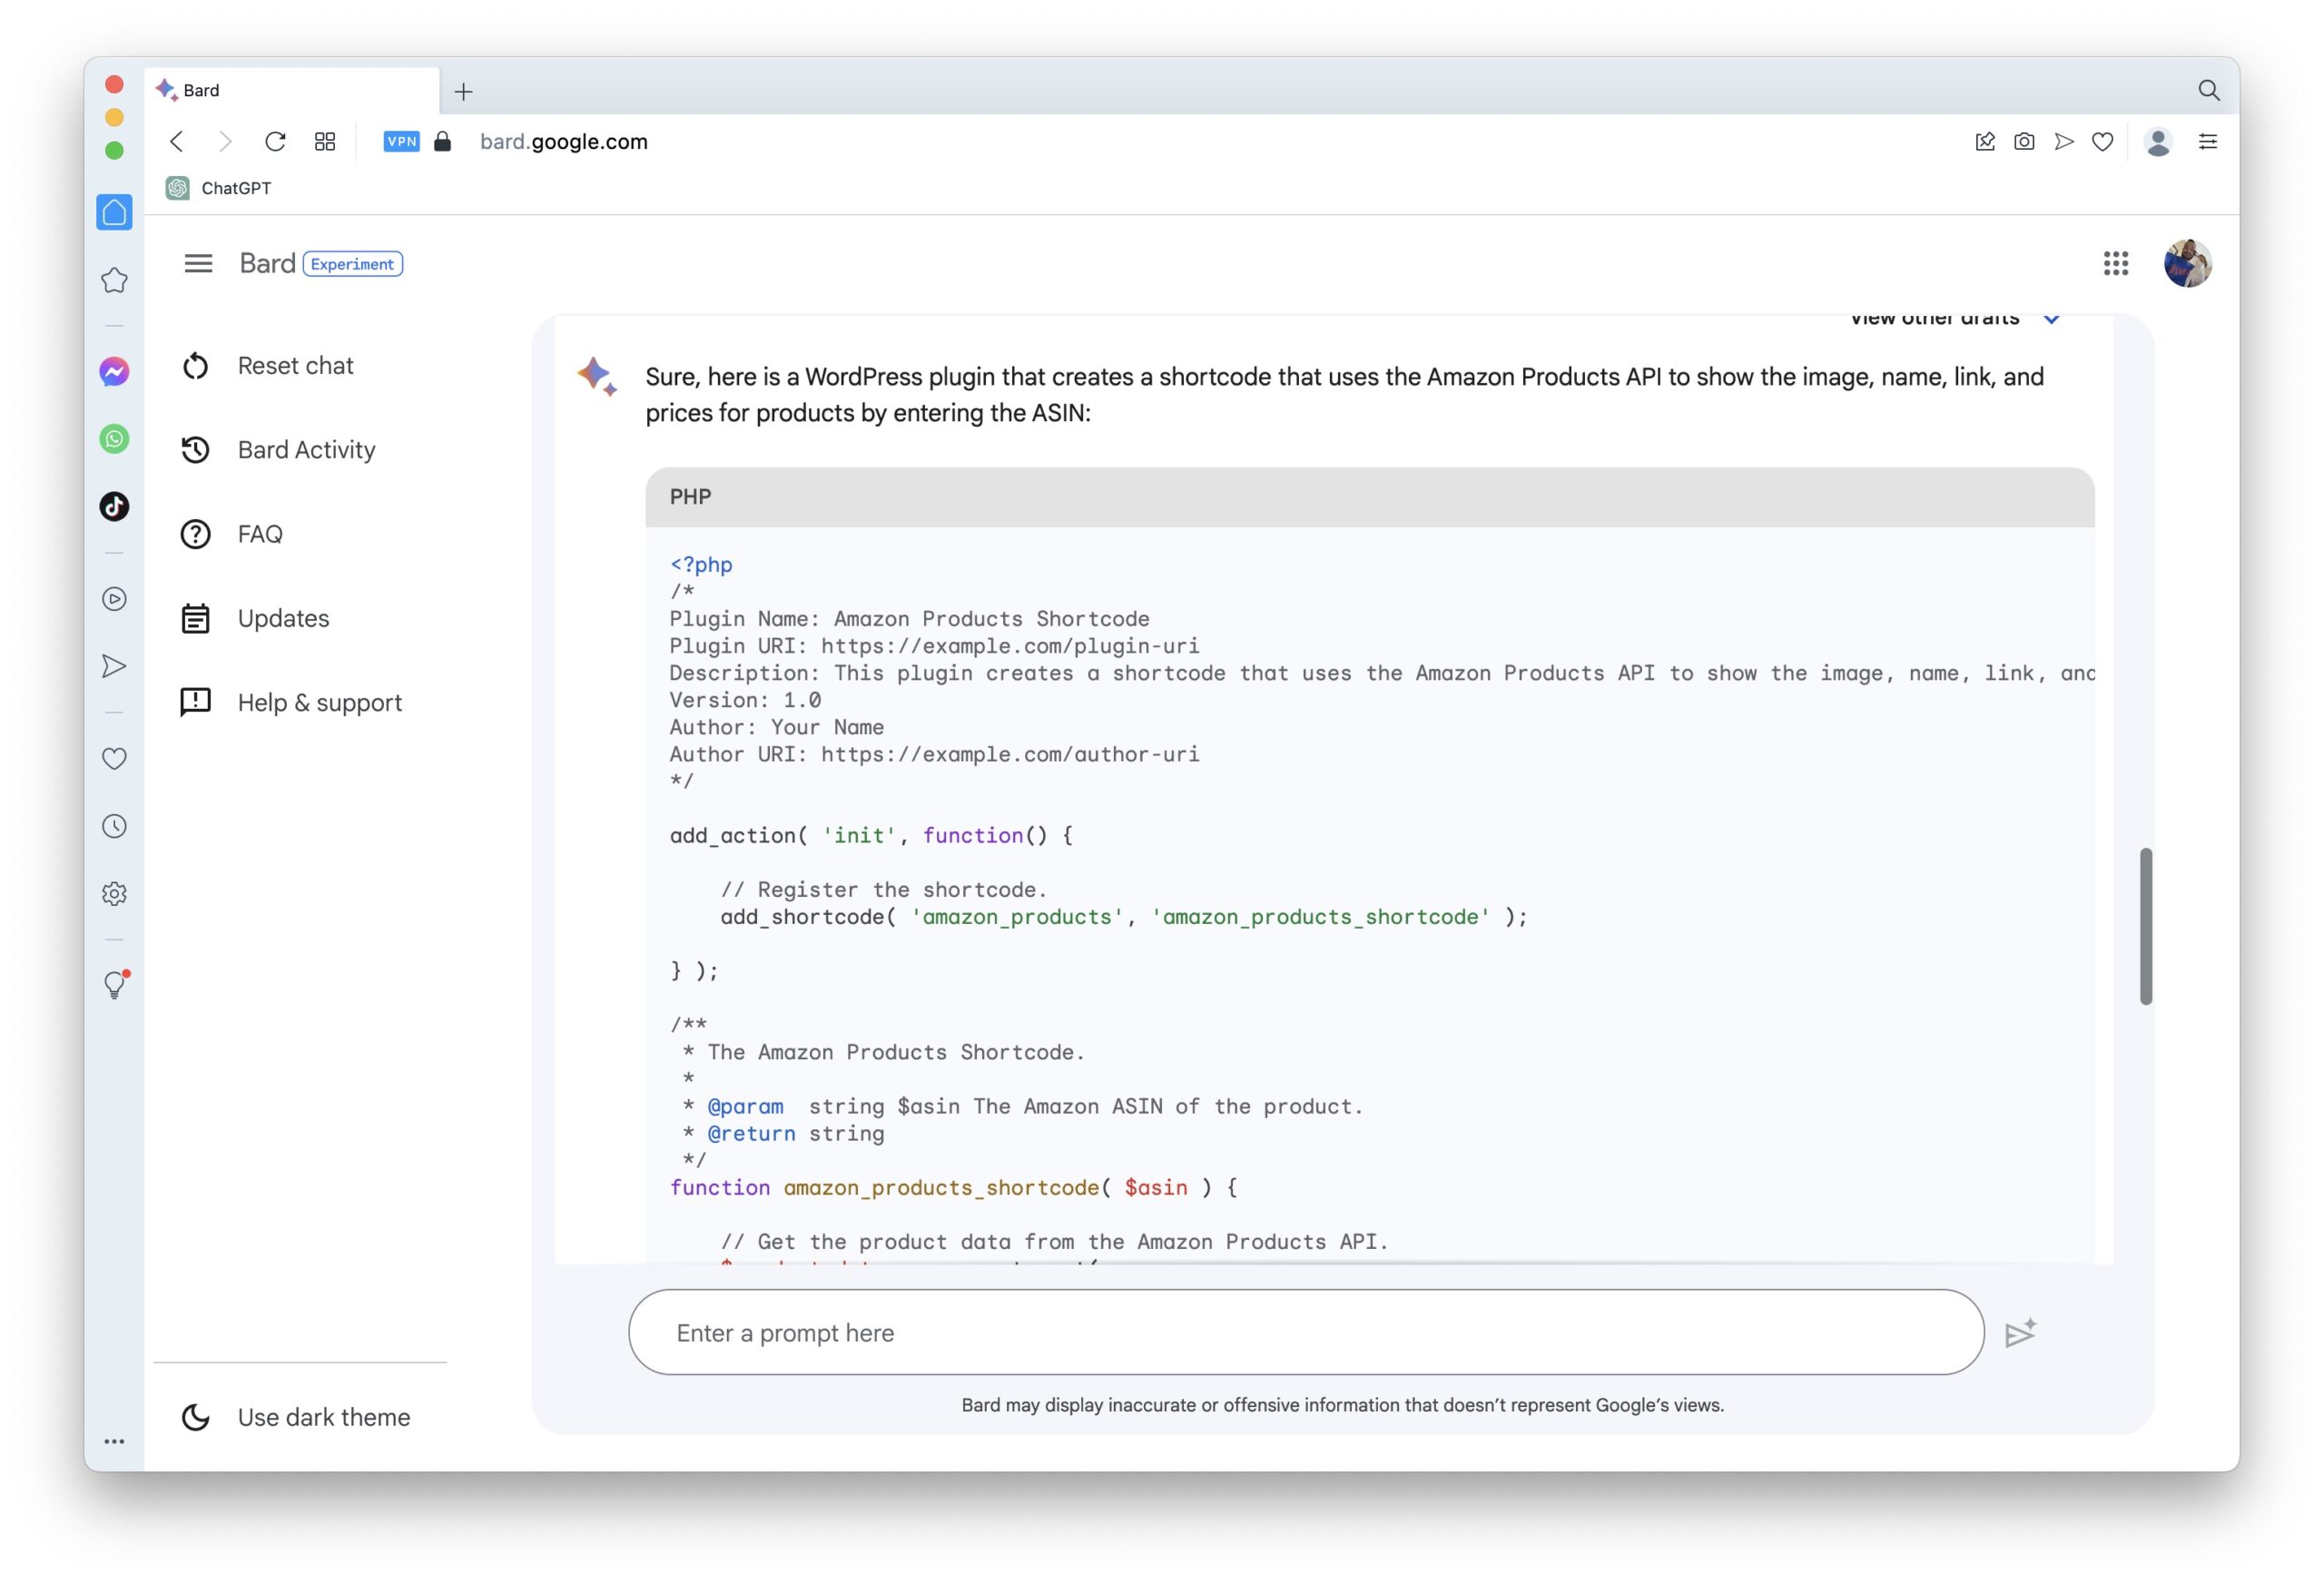Open the speed dial grid icon
Viewport: 2324px width, 1583px height.
coord(325,142)
